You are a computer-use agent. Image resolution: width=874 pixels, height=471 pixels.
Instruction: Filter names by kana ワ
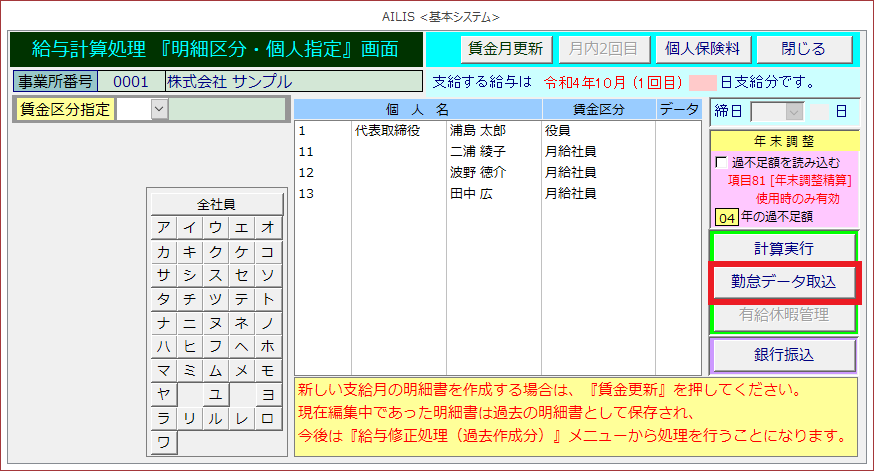[164, 441]
